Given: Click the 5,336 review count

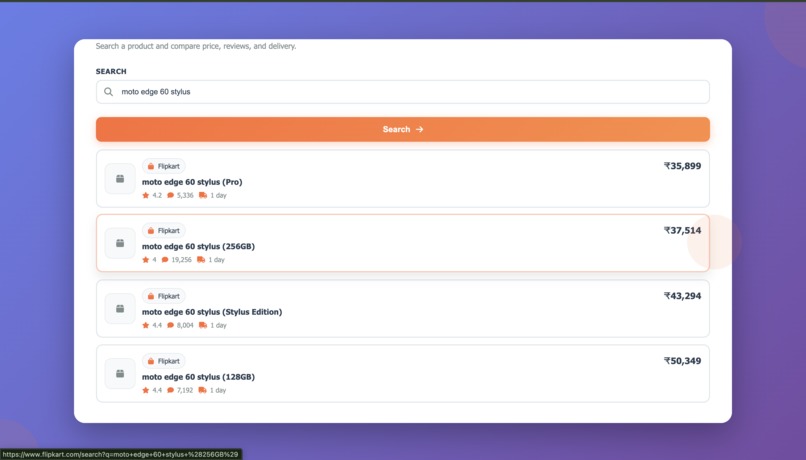Looking at the screenshot, I should coord(185,195).
